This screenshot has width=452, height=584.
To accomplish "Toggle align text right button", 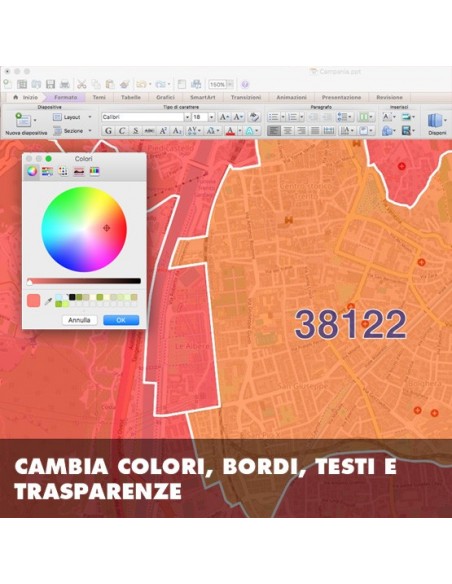I will click(301, 131).
